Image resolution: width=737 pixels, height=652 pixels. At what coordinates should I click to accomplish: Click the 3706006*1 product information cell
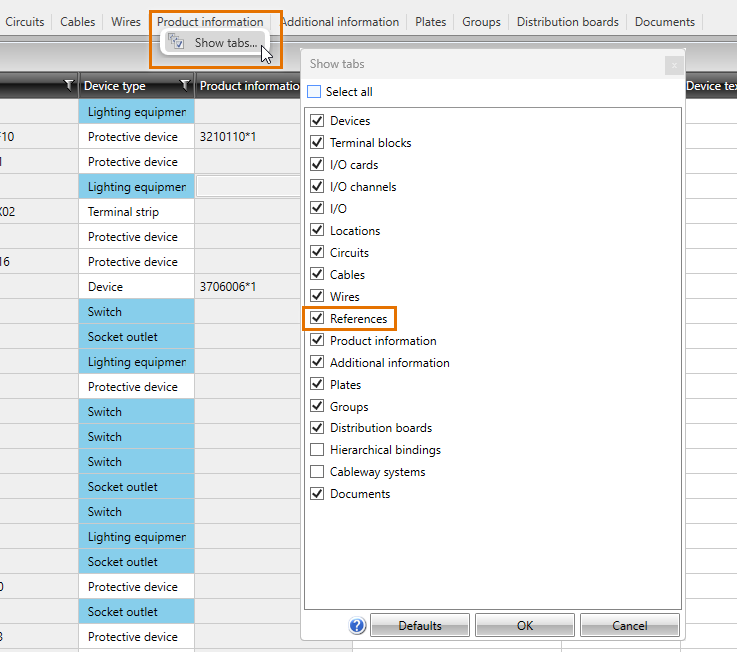228,287
